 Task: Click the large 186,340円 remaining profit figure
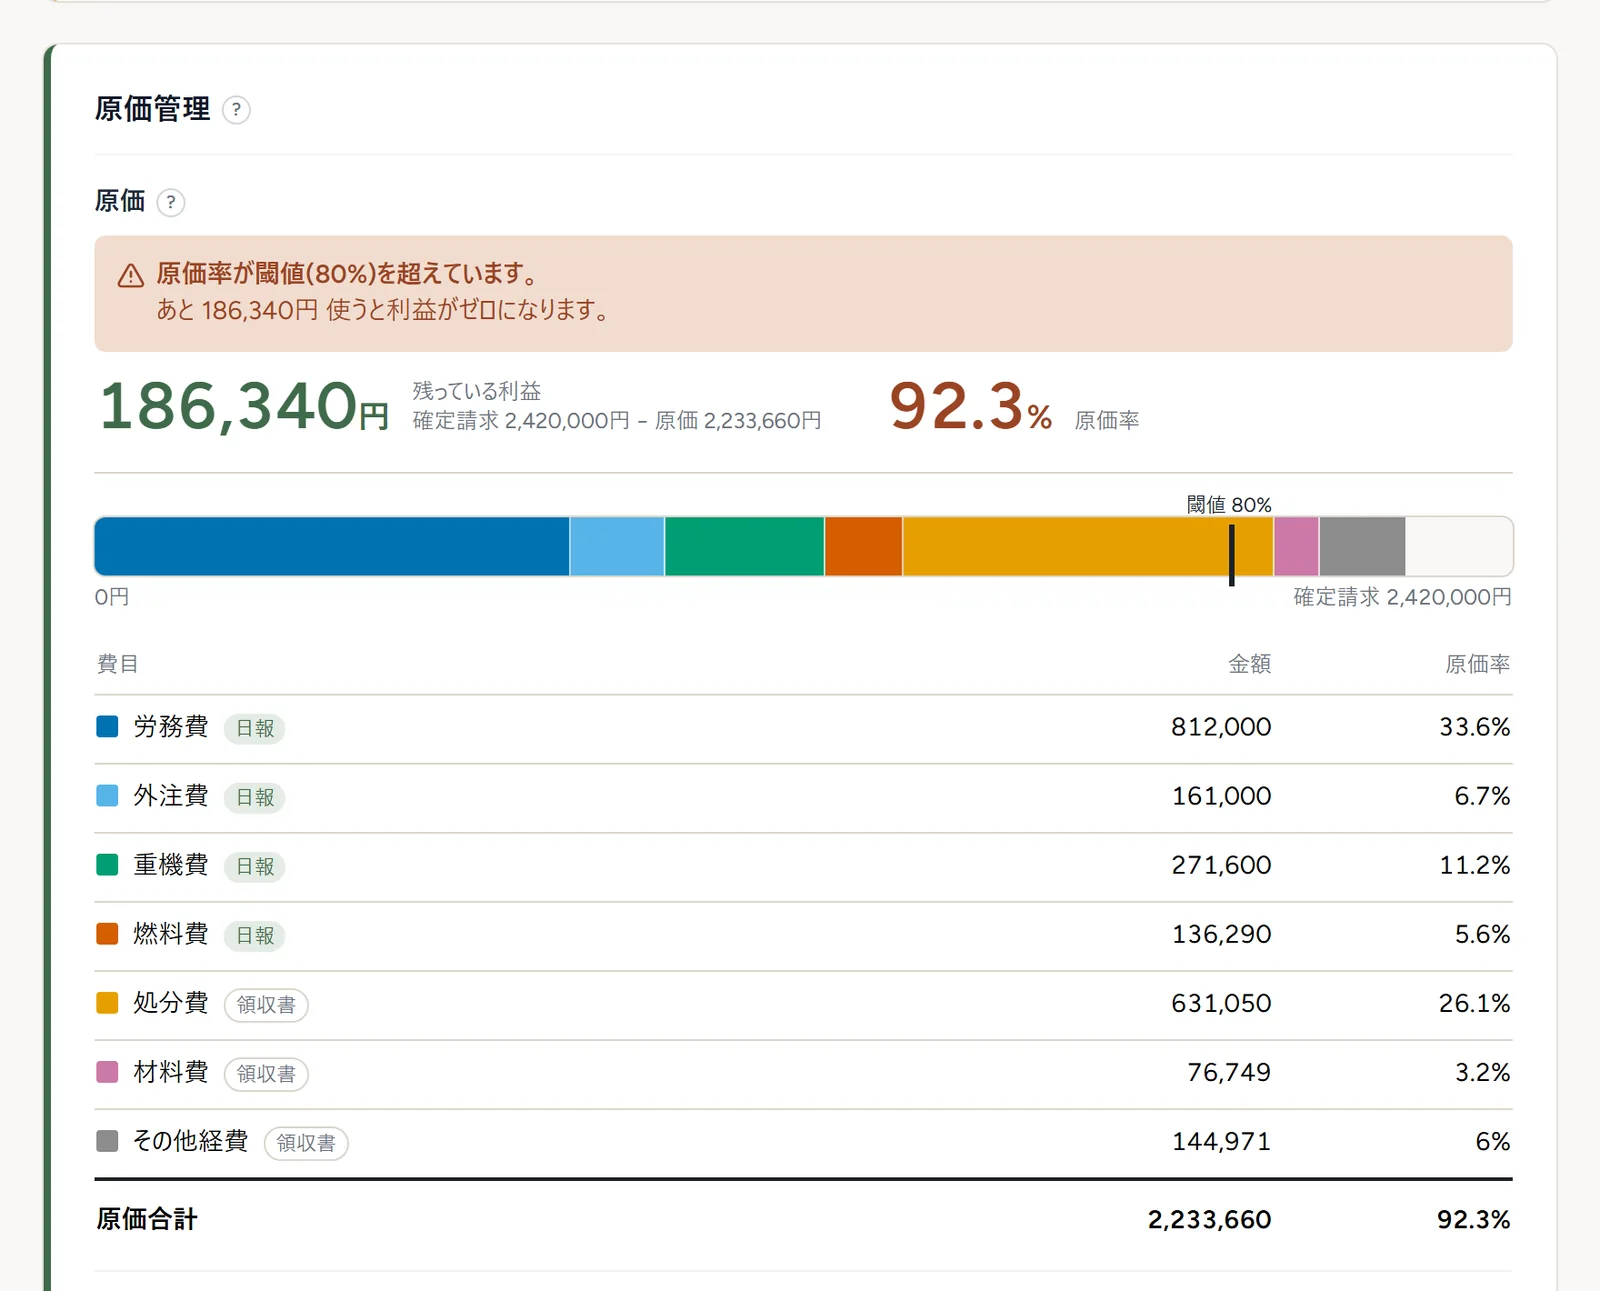click(x=244, y=407)
